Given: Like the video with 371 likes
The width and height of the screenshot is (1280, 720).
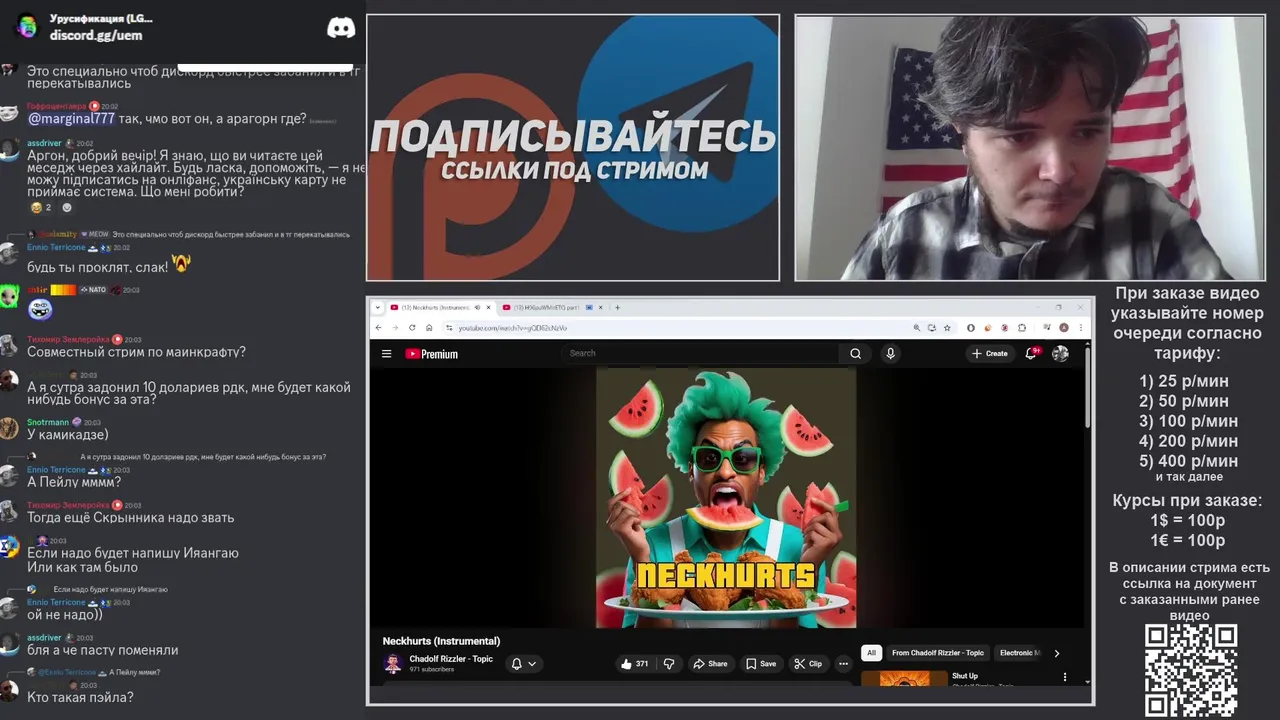Looking at the screenshot, I should (634, 664).
